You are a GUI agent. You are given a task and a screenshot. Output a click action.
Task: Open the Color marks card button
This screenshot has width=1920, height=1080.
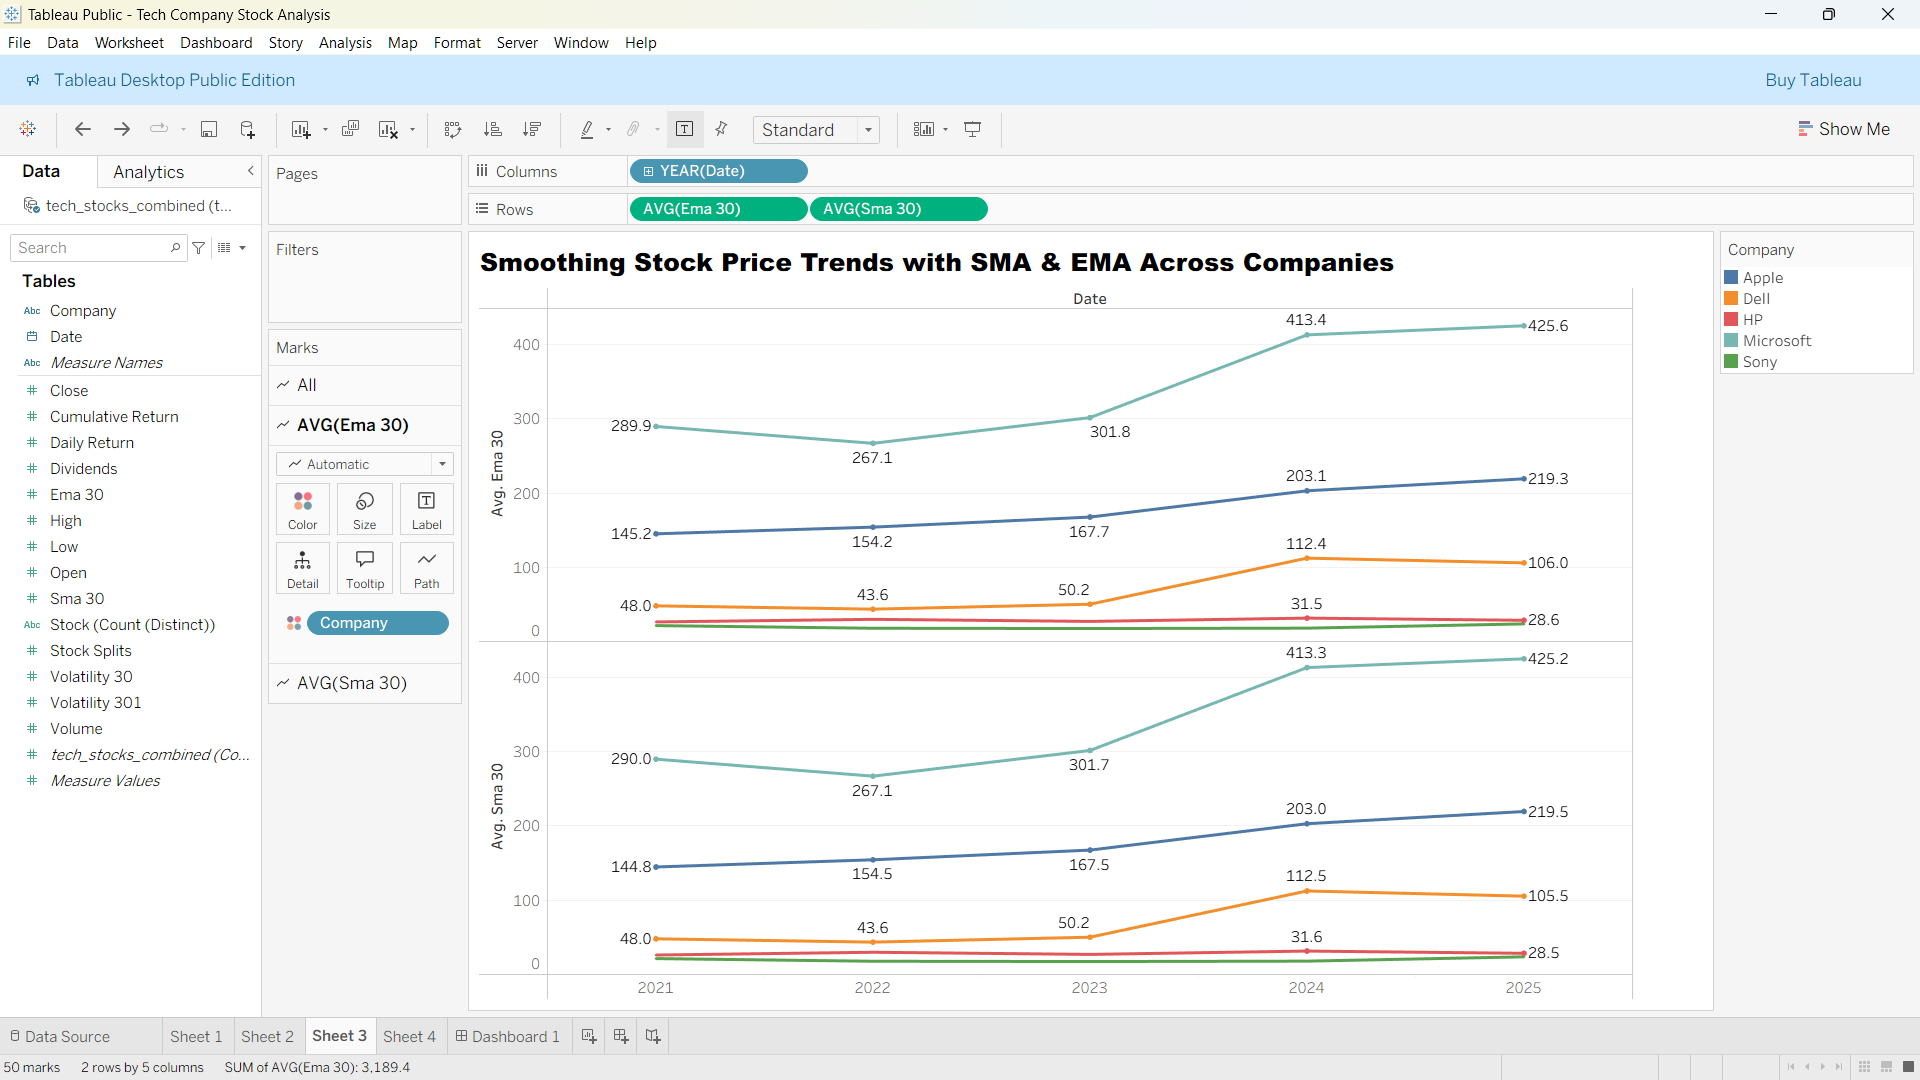(303, 509)
